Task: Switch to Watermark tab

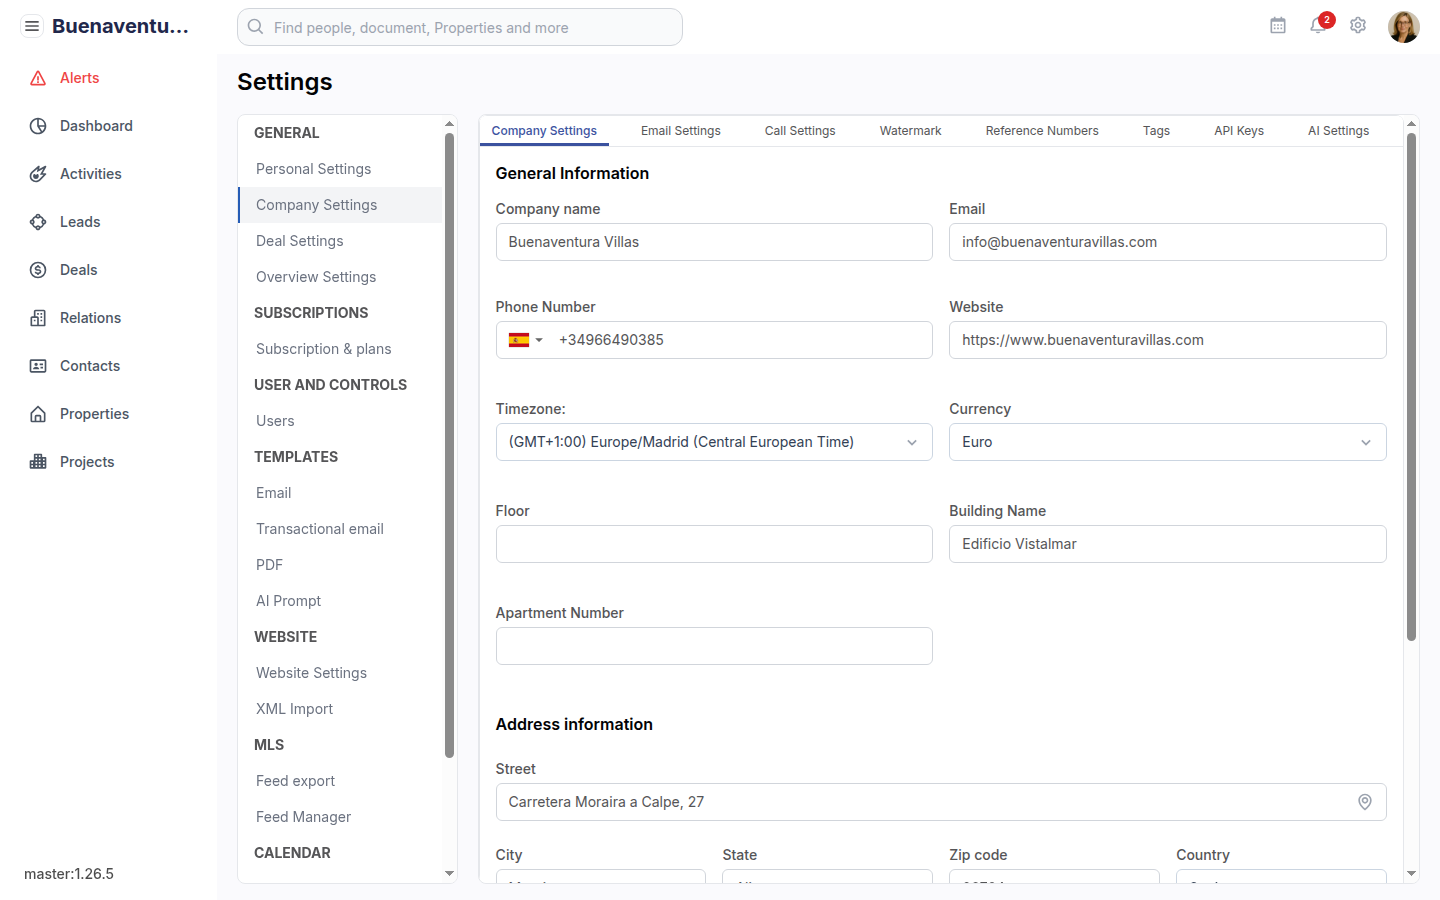Action: [x=910, y=131]
